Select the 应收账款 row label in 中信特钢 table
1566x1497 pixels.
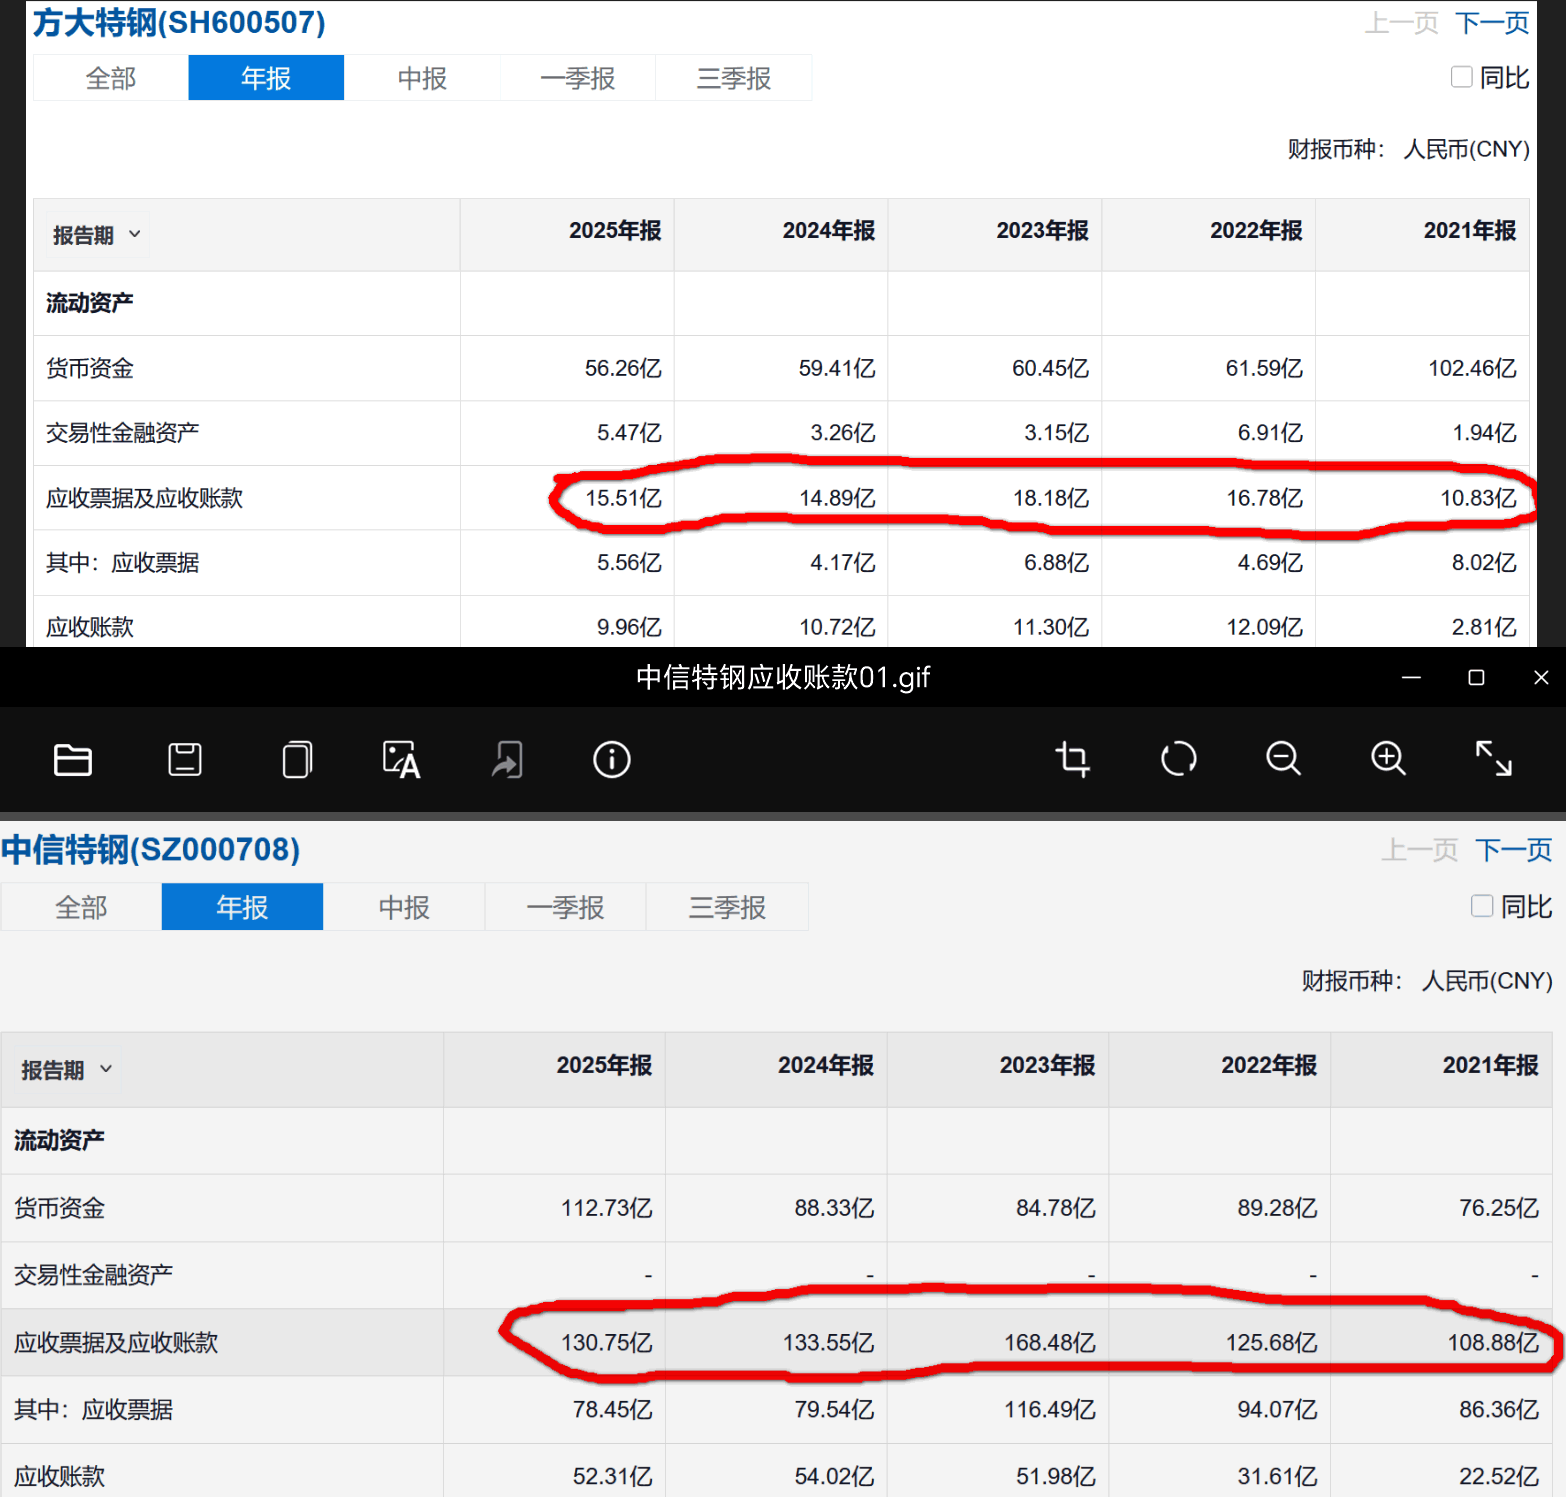coord(59,1477)
